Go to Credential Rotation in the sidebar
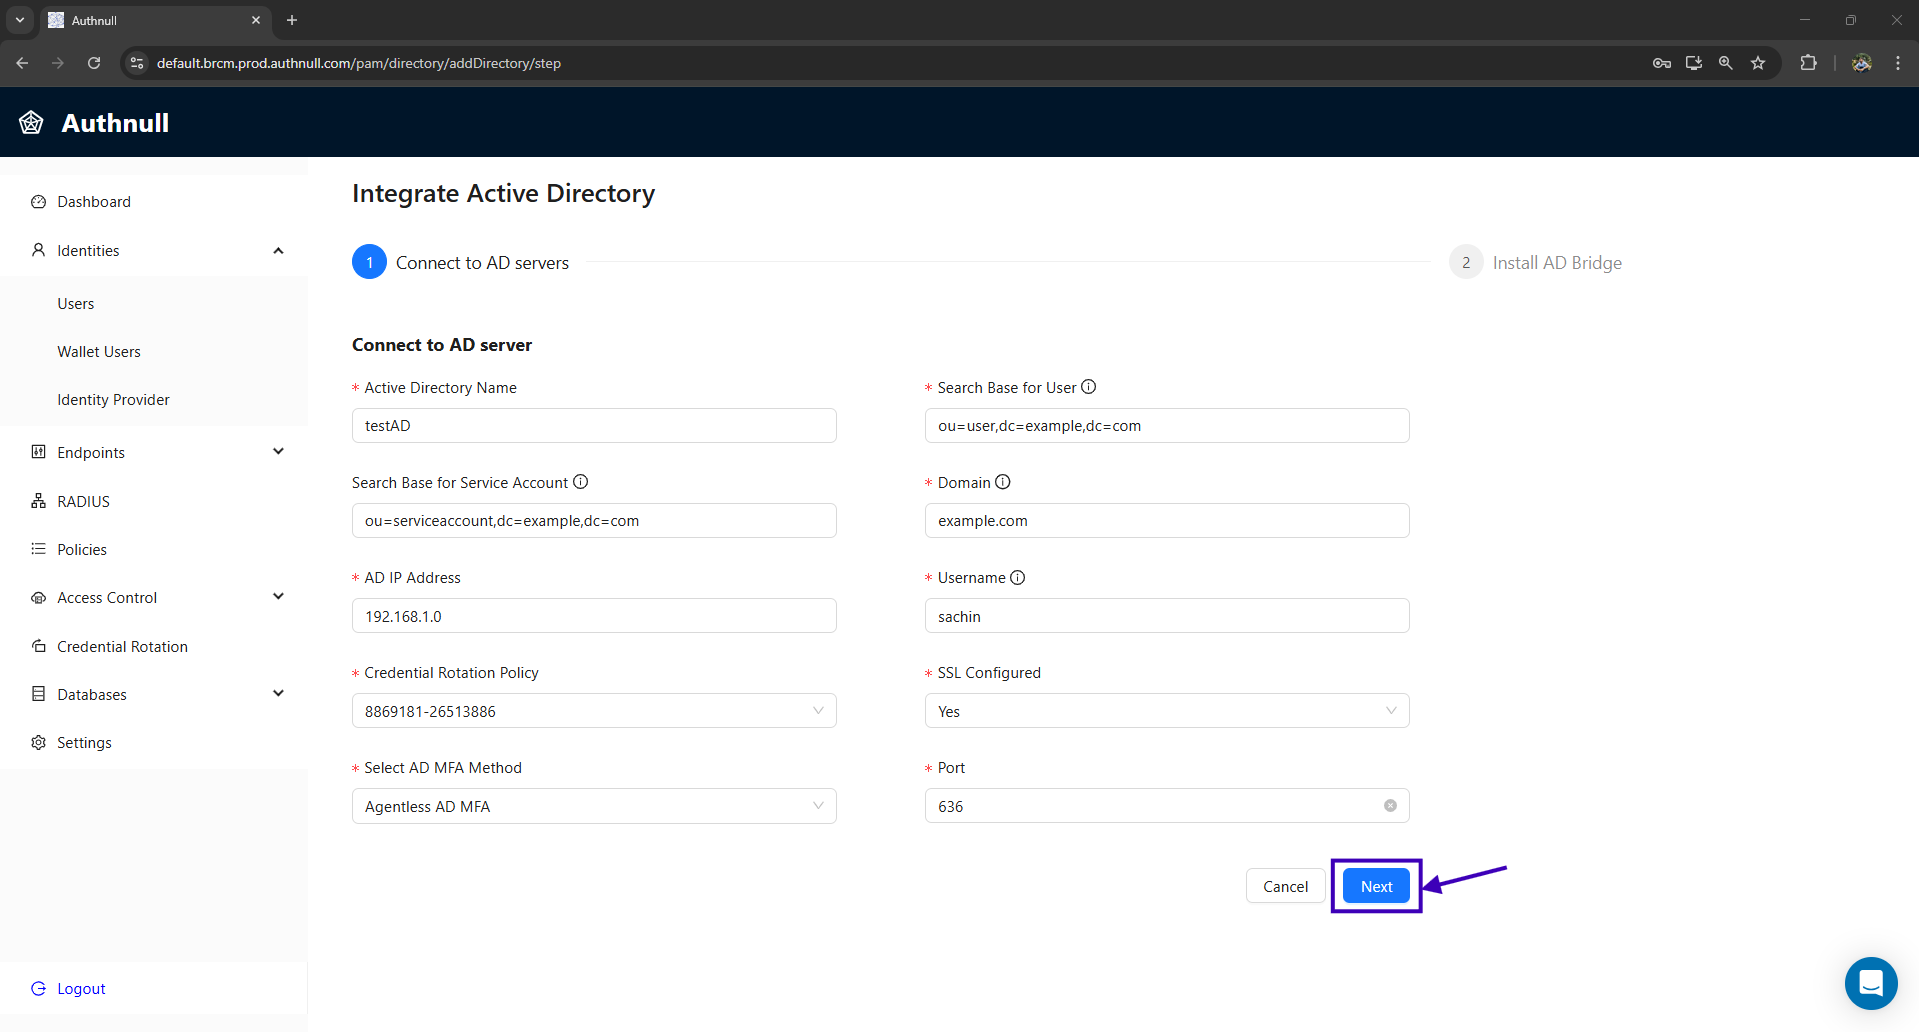The image size is (1919, 1032). [x=122, y=647]
